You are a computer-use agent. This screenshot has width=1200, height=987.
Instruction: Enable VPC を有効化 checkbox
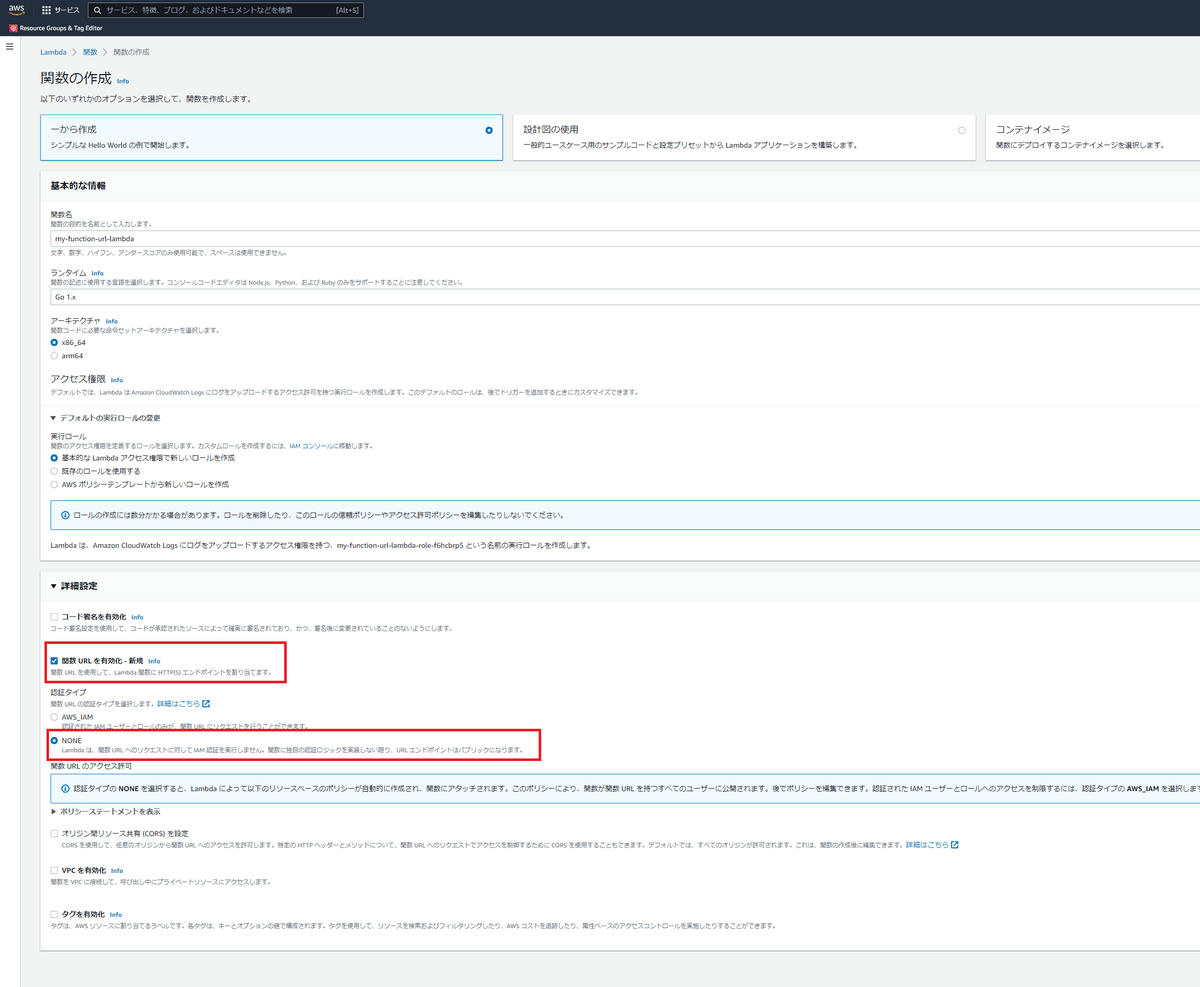pyautogui.click(x=54, y=871)
